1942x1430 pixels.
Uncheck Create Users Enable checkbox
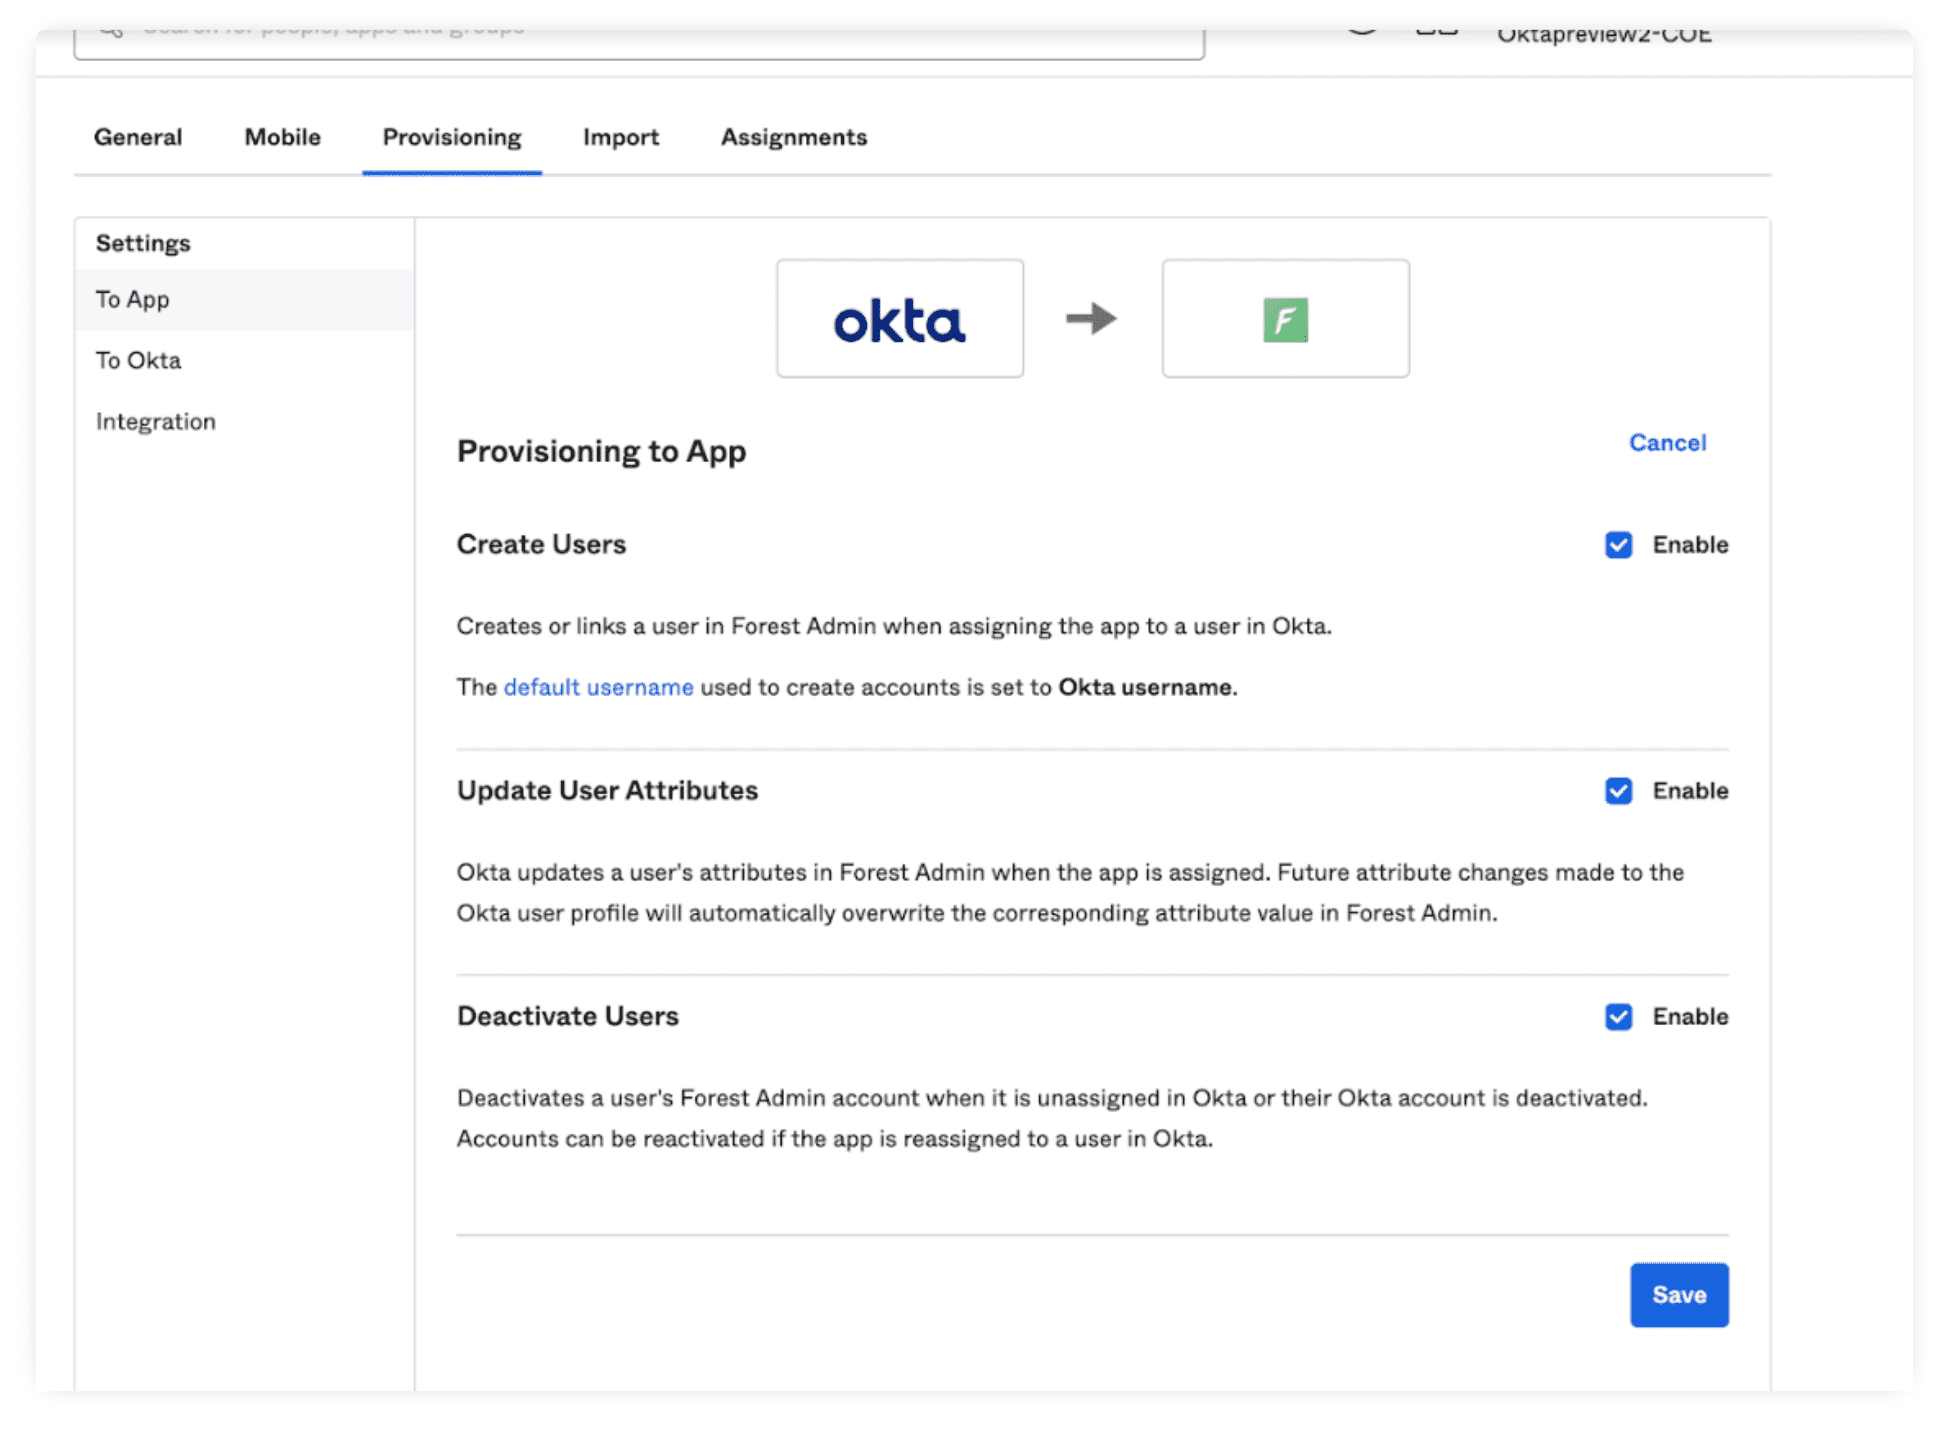click(x=1618, y=545)
